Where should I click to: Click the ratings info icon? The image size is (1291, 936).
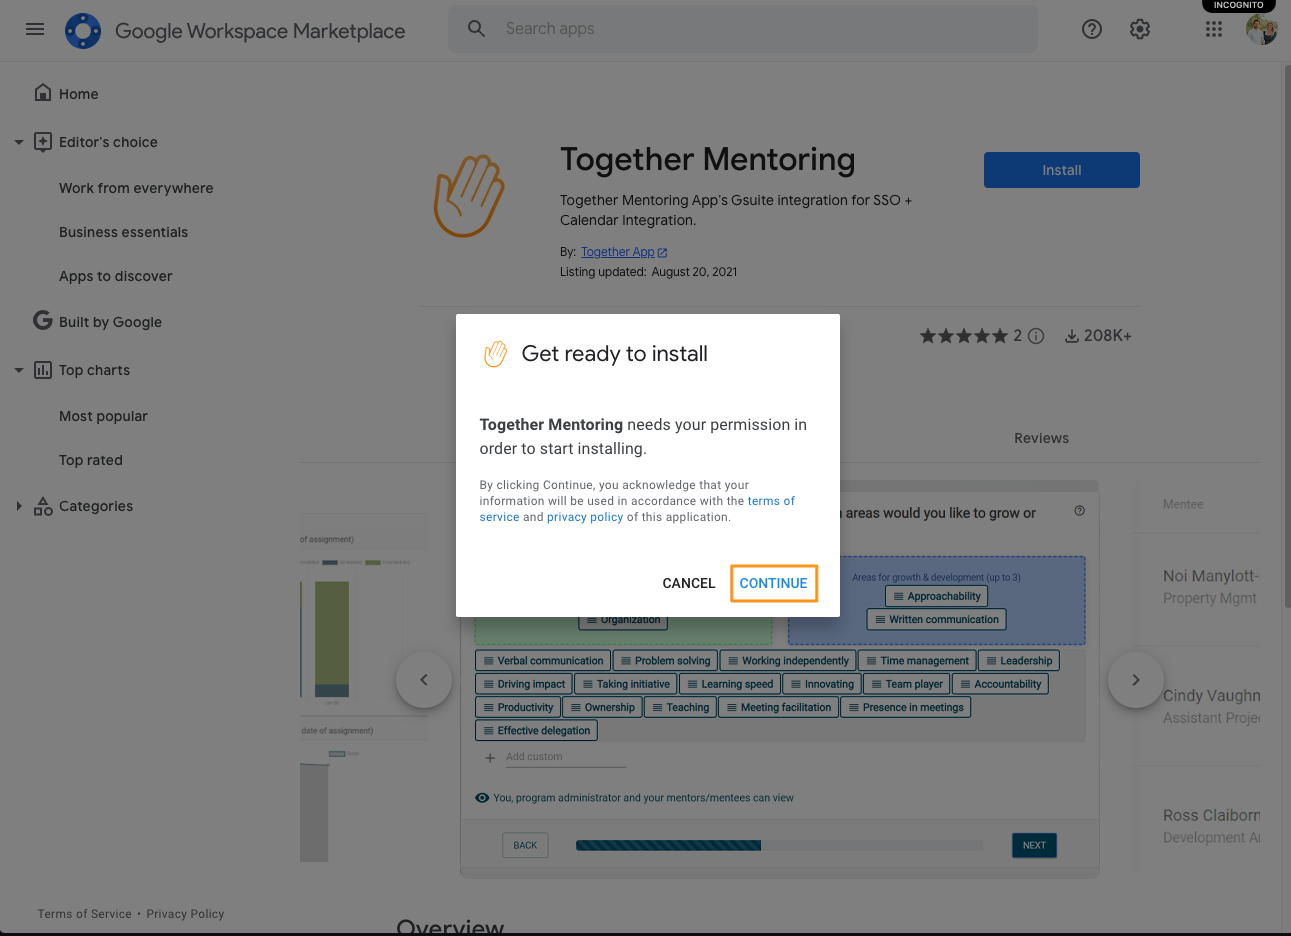click(1036, 336)
